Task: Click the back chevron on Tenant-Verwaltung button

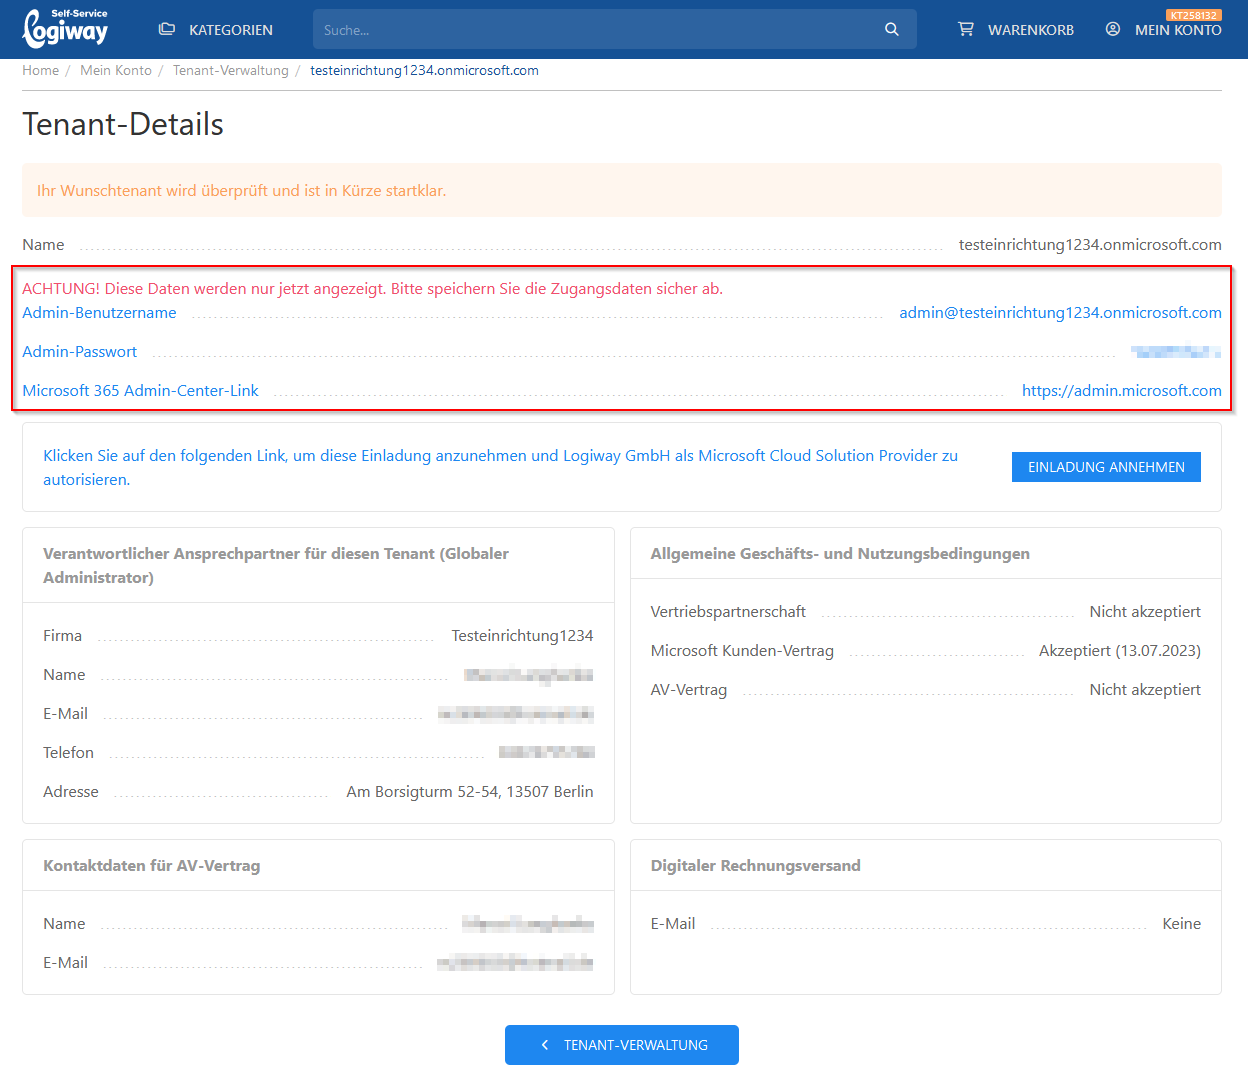Action: [544, 1045]
